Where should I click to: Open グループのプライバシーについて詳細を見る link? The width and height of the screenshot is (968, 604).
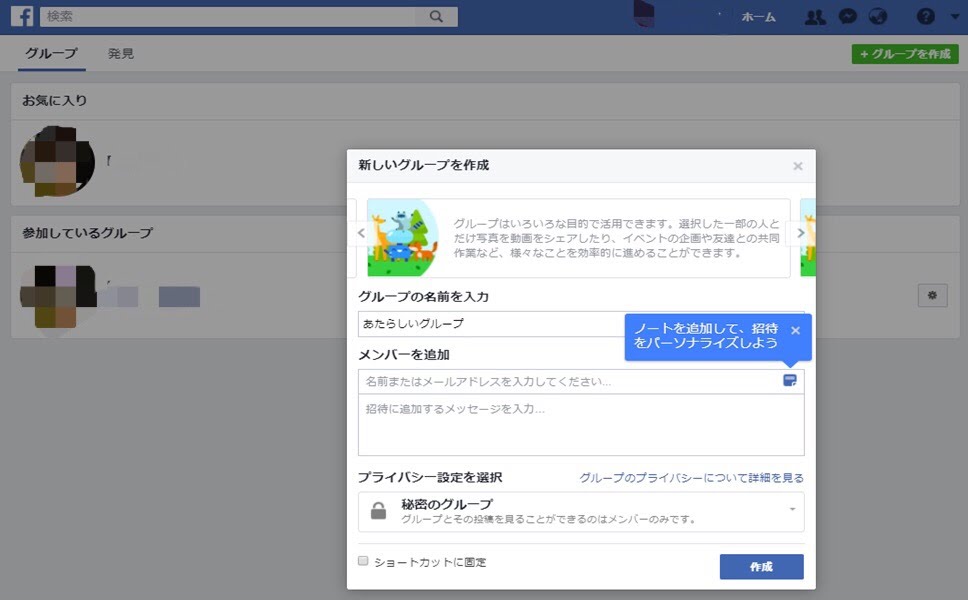(x=691, y=478)
